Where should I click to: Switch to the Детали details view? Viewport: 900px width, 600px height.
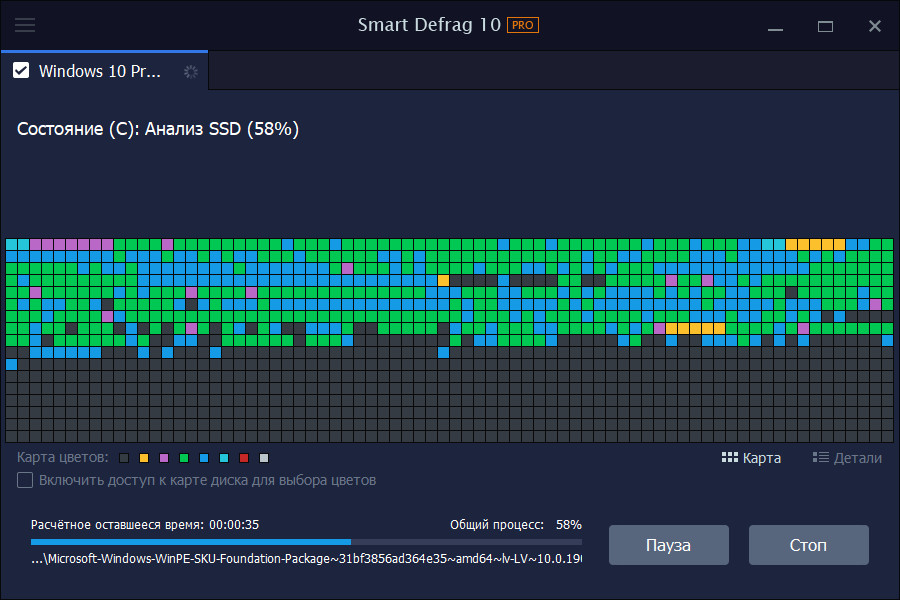click(847, 458)
